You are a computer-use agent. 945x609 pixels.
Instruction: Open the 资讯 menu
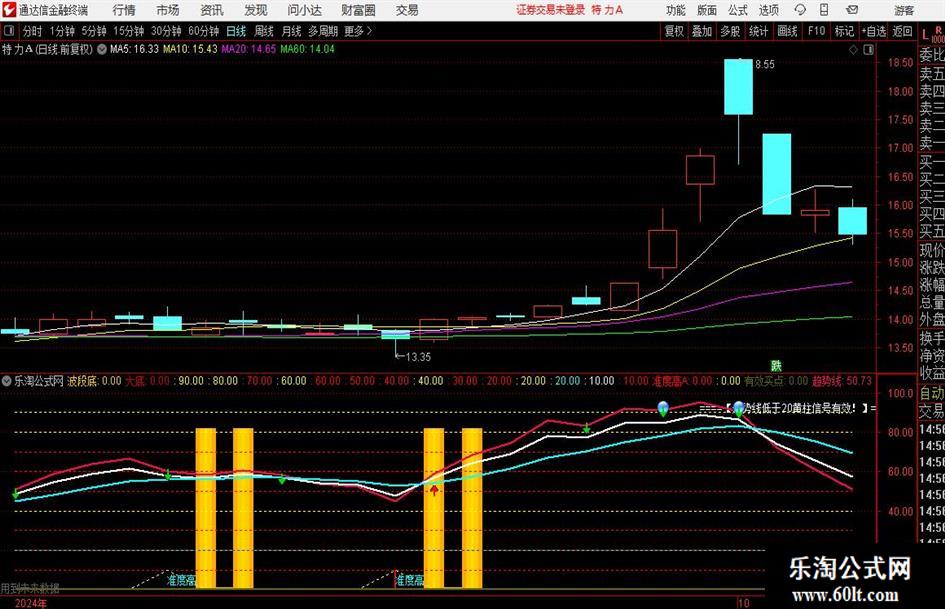tap(212, 10)
